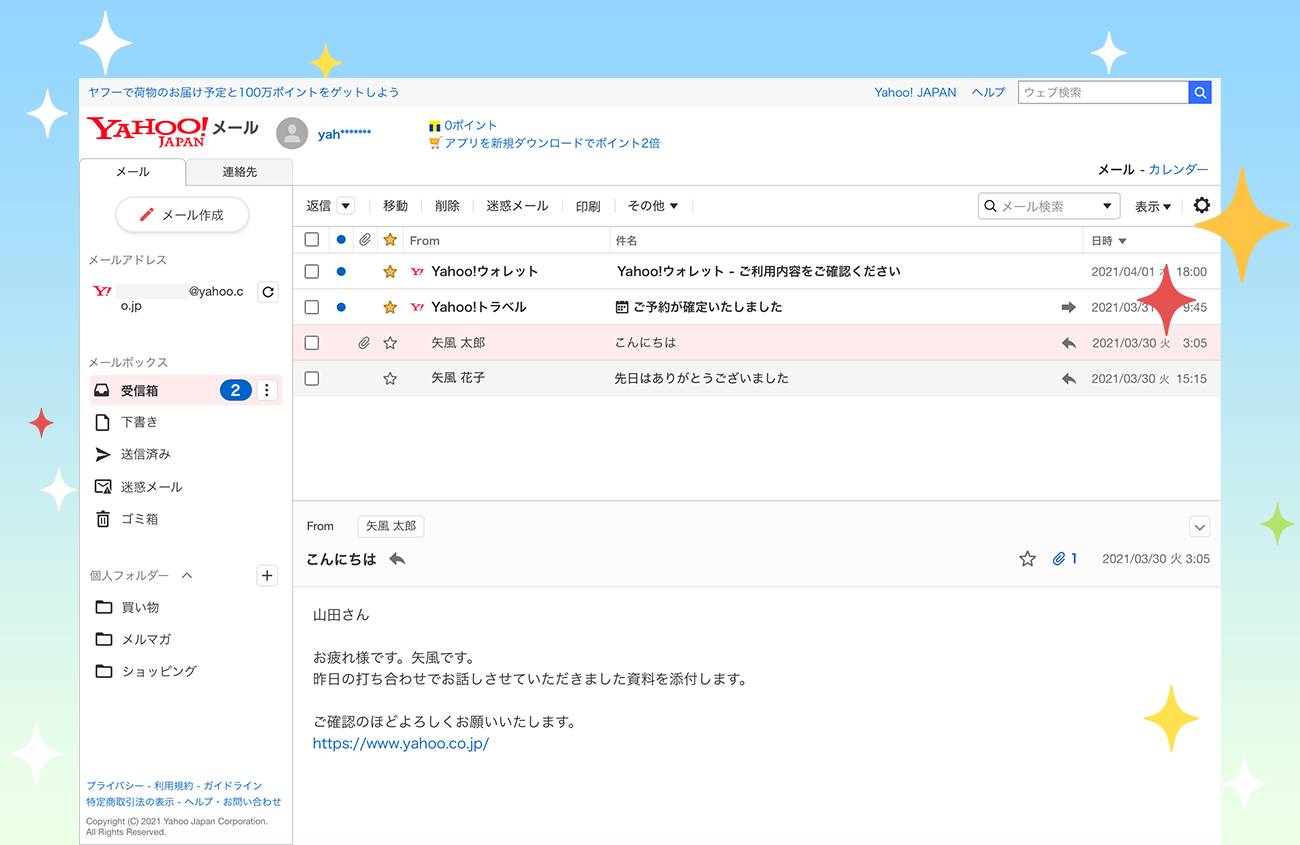Viewport: 1300px width, 845px height.
Task: Click reply arrow on 矢風 太郎 row
Action: (x=1069, y=343)
